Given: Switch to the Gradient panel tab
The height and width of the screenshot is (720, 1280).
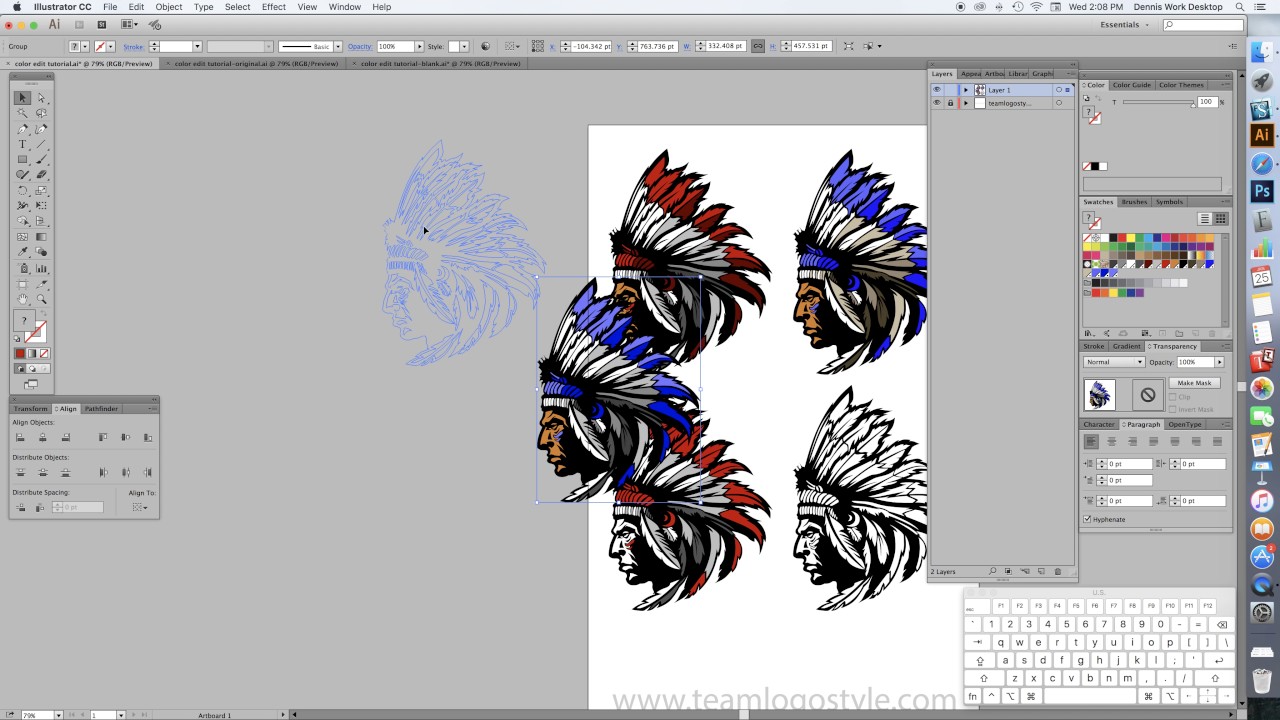Looking at the screenshot, I should 1126,346.
